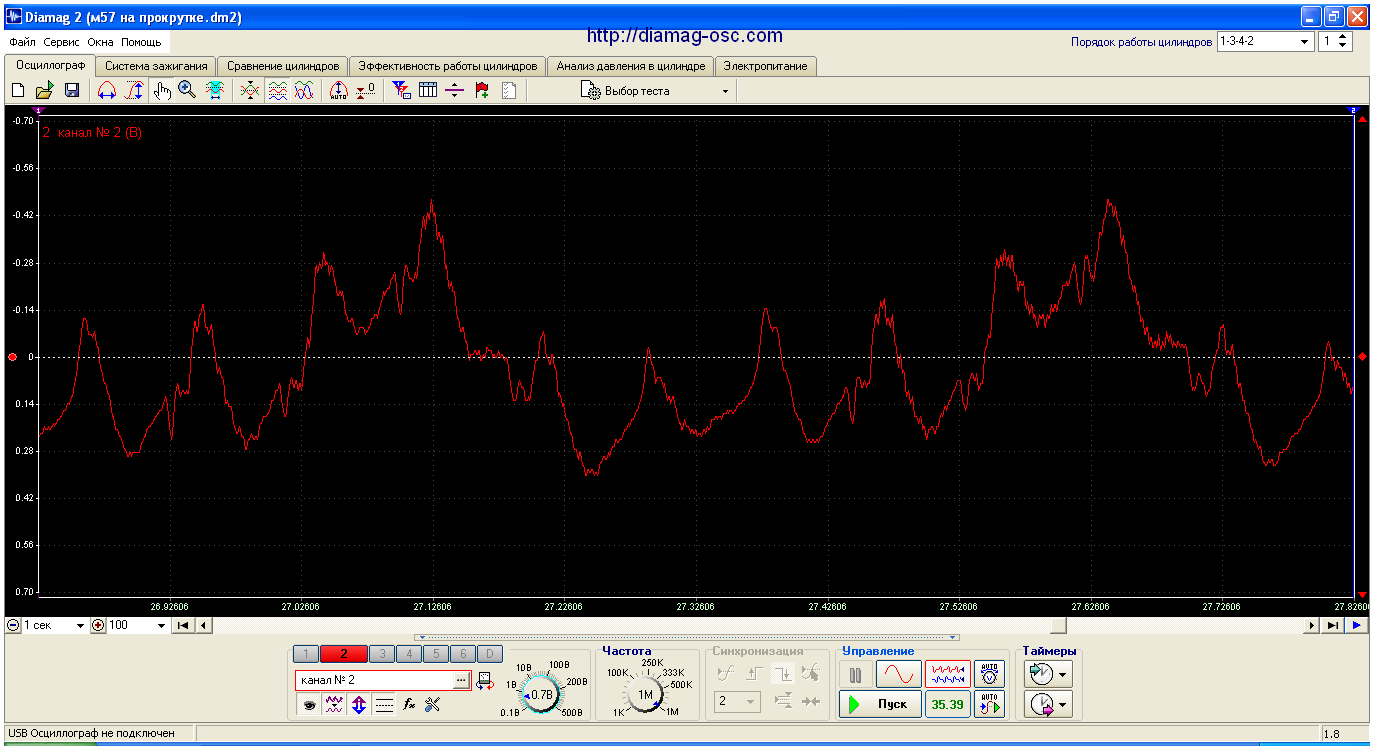Screen dimensions: 1374x746
Task: Click the blue play arrow at scrollbar end
Action: tap(1357, 625)
